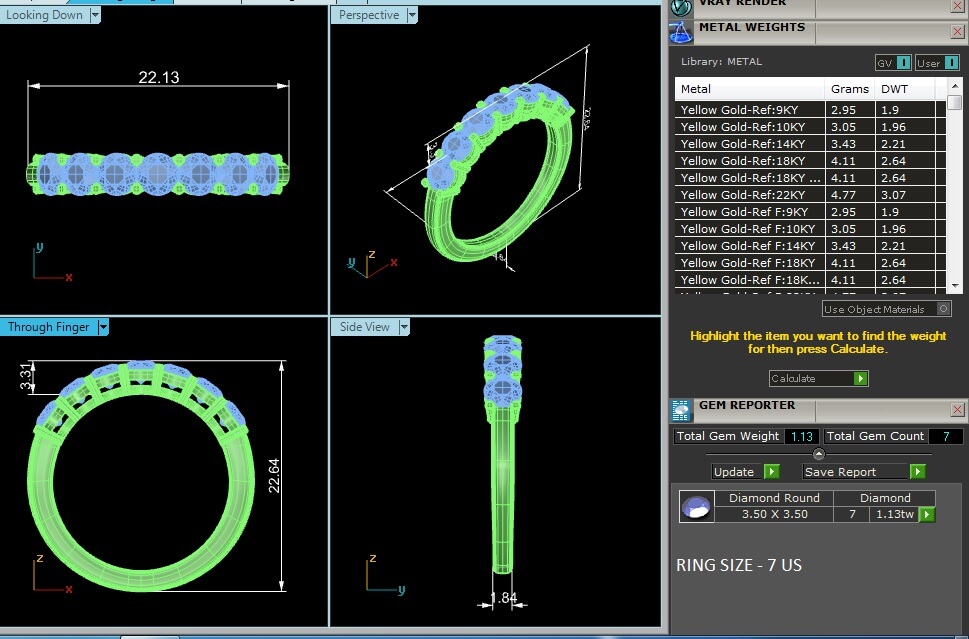
Task: Close the Gem Reporter panel
Action: click(x=958, y=410)
